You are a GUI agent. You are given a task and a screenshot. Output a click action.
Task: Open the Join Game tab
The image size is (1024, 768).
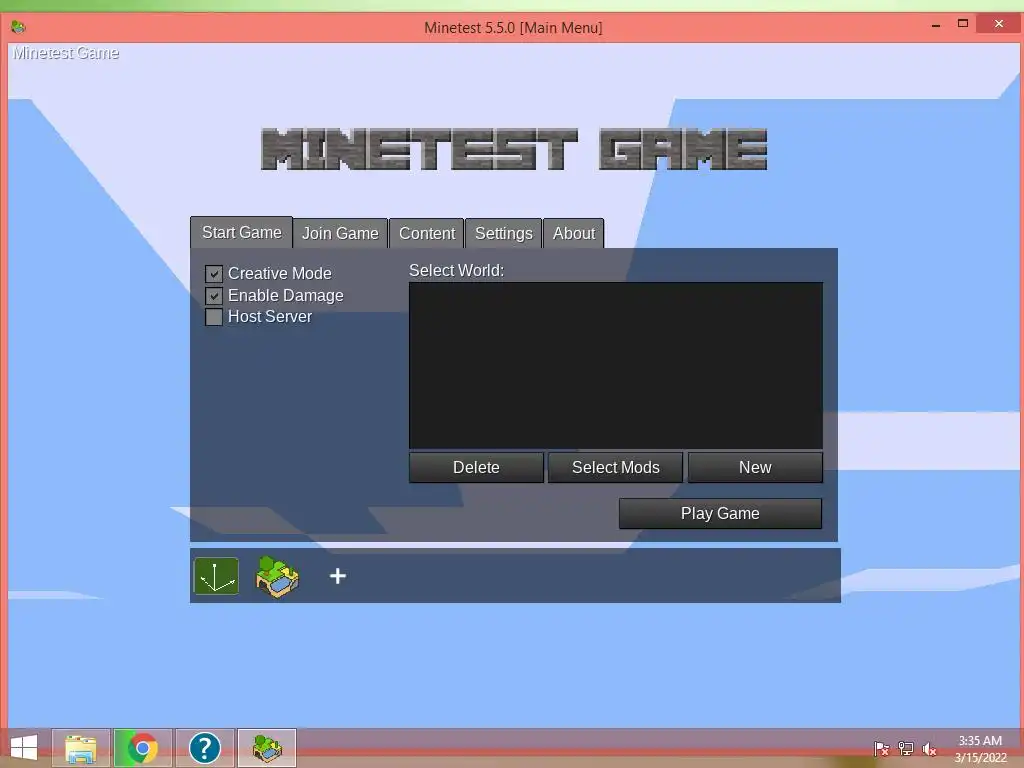[340, 233]
